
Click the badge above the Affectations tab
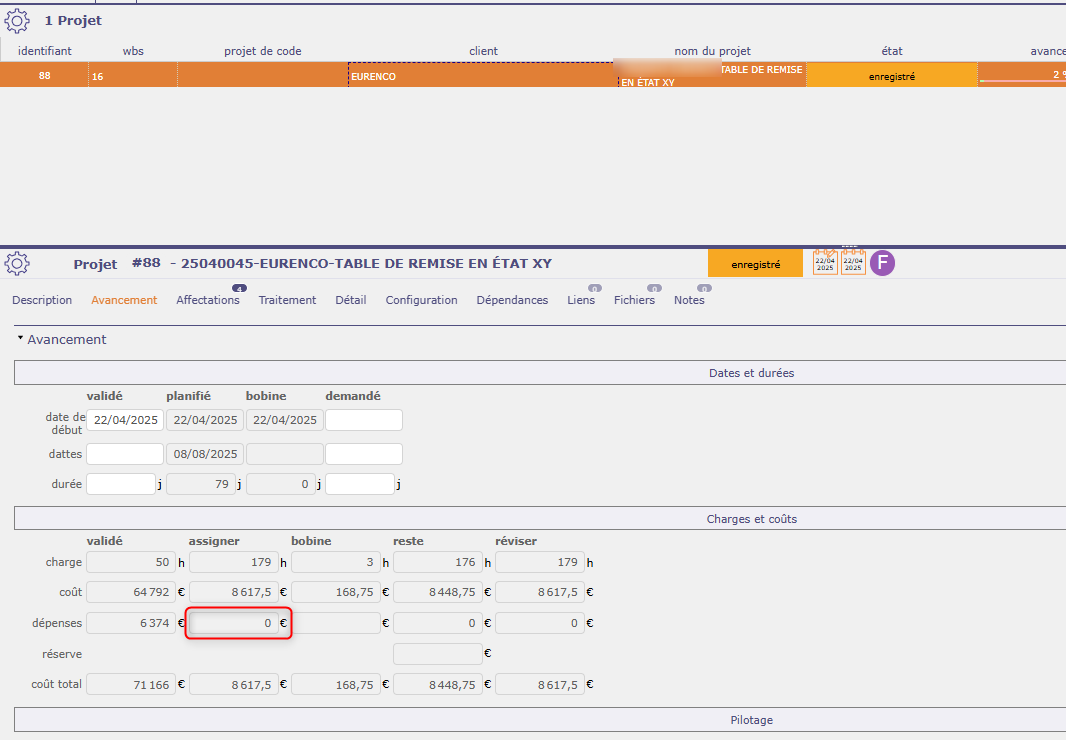[x=239, y=289]
